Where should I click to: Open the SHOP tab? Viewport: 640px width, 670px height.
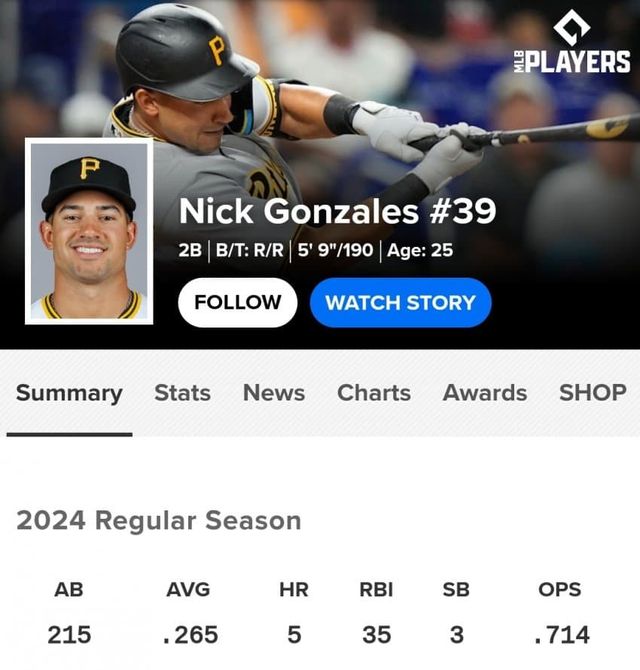coord(593,393)
